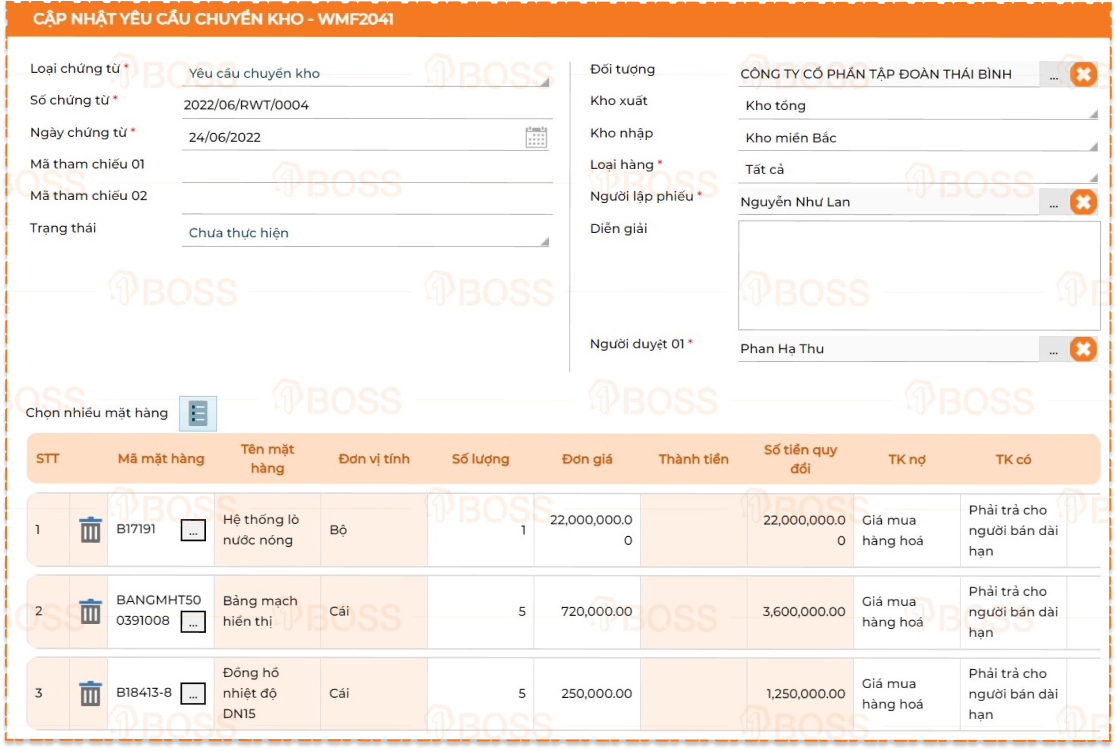Open the calendar picker for Ngày chứng từ
This screenshot has width=1116, height=751.
coord(536,138)
